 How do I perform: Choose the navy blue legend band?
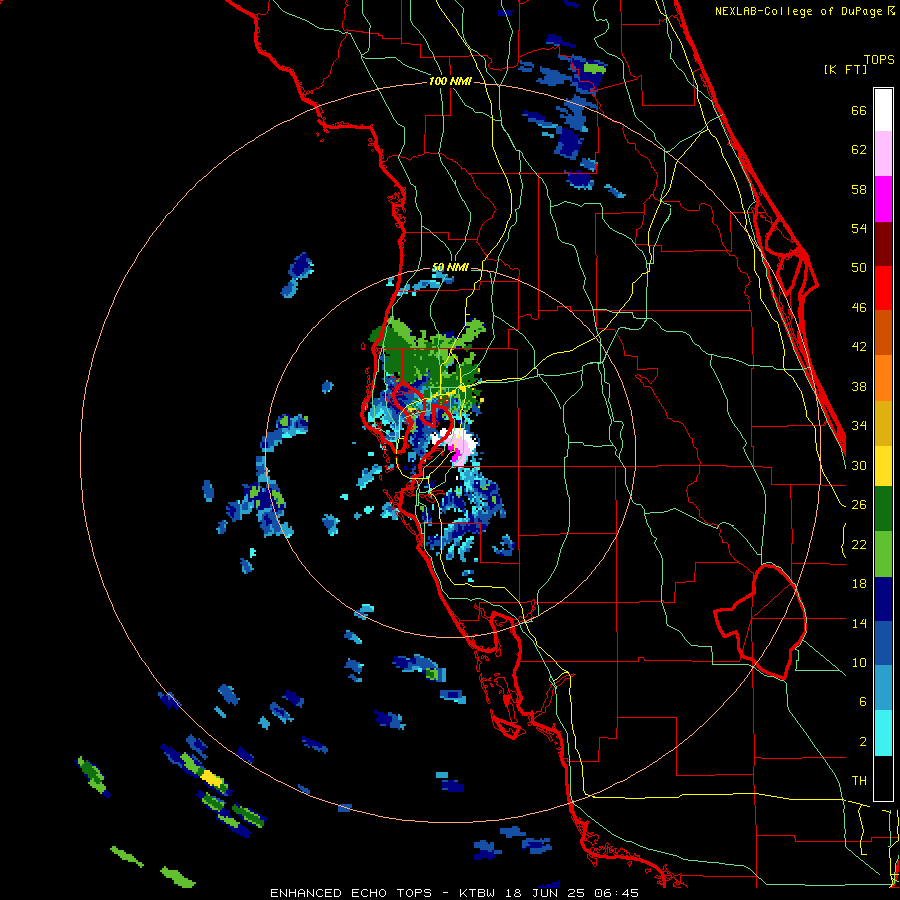883,599
